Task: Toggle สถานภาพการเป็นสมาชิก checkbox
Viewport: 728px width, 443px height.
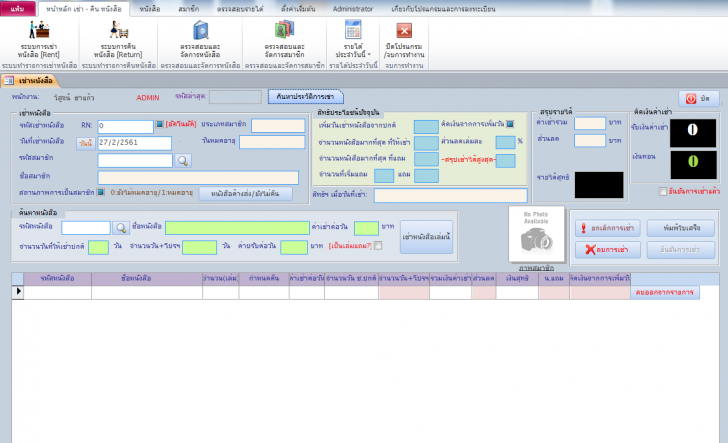Action: pyautogui.click(x=100, y=192)
